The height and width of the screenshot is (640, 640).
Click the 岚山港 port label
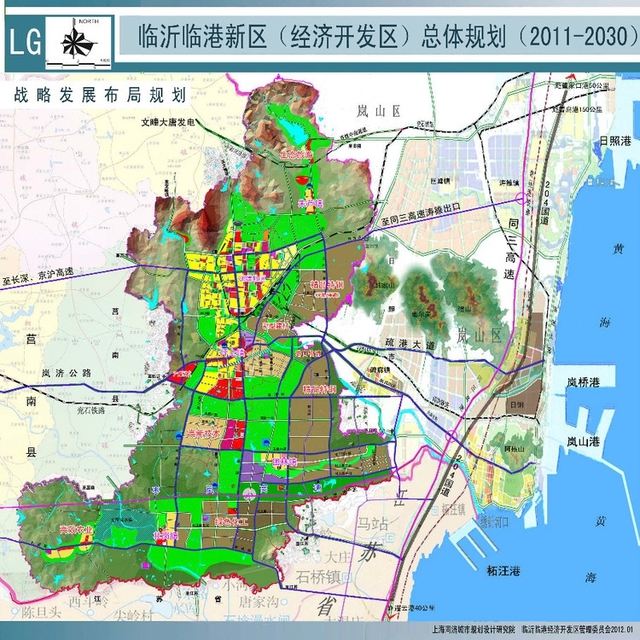click(583, 442)
